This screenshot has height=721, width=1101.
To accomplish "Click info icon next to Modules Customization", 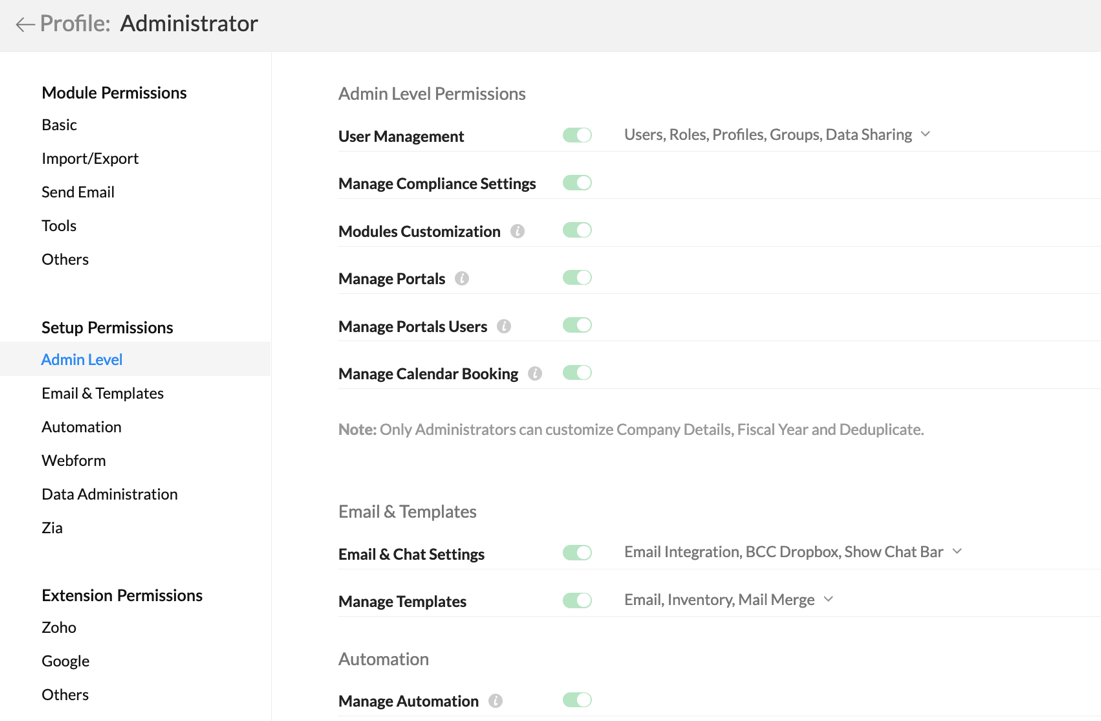I will 517,231.
